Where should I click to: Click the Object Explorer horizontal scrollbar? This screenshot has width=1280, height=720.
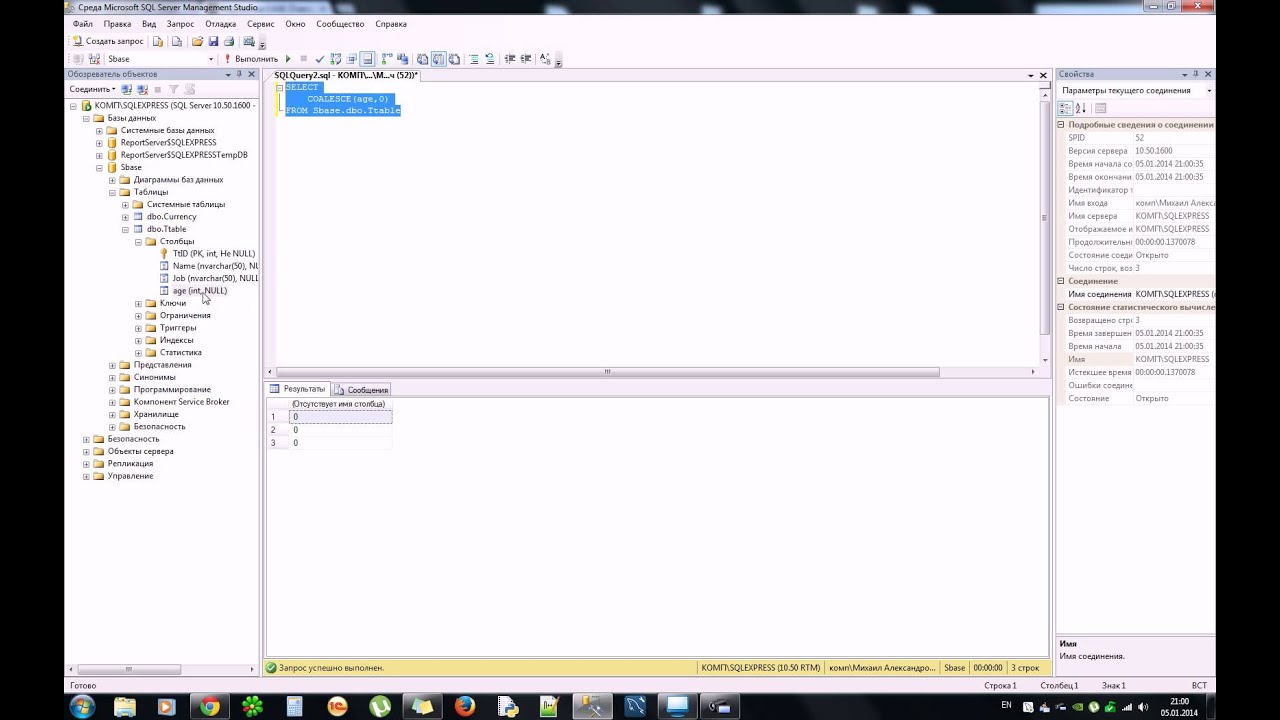(x=128, y=669)
